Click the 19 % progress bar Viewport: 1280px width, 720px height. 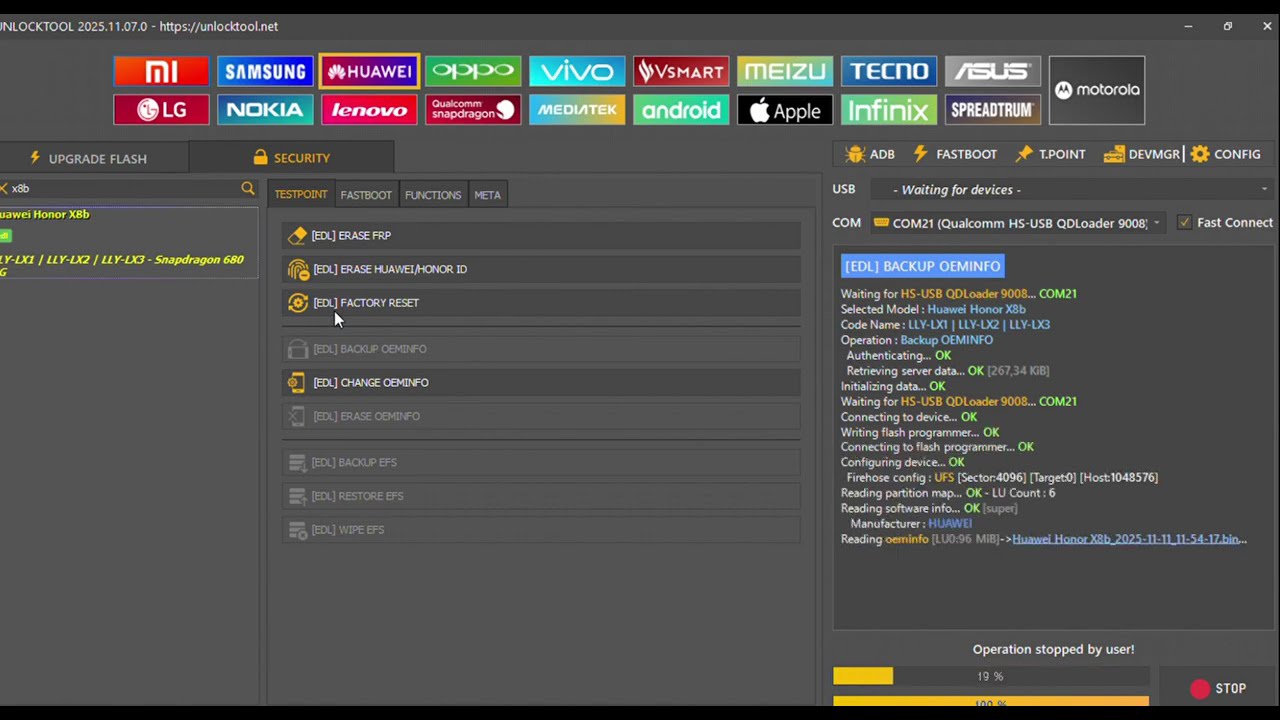[x=991, y=677]
